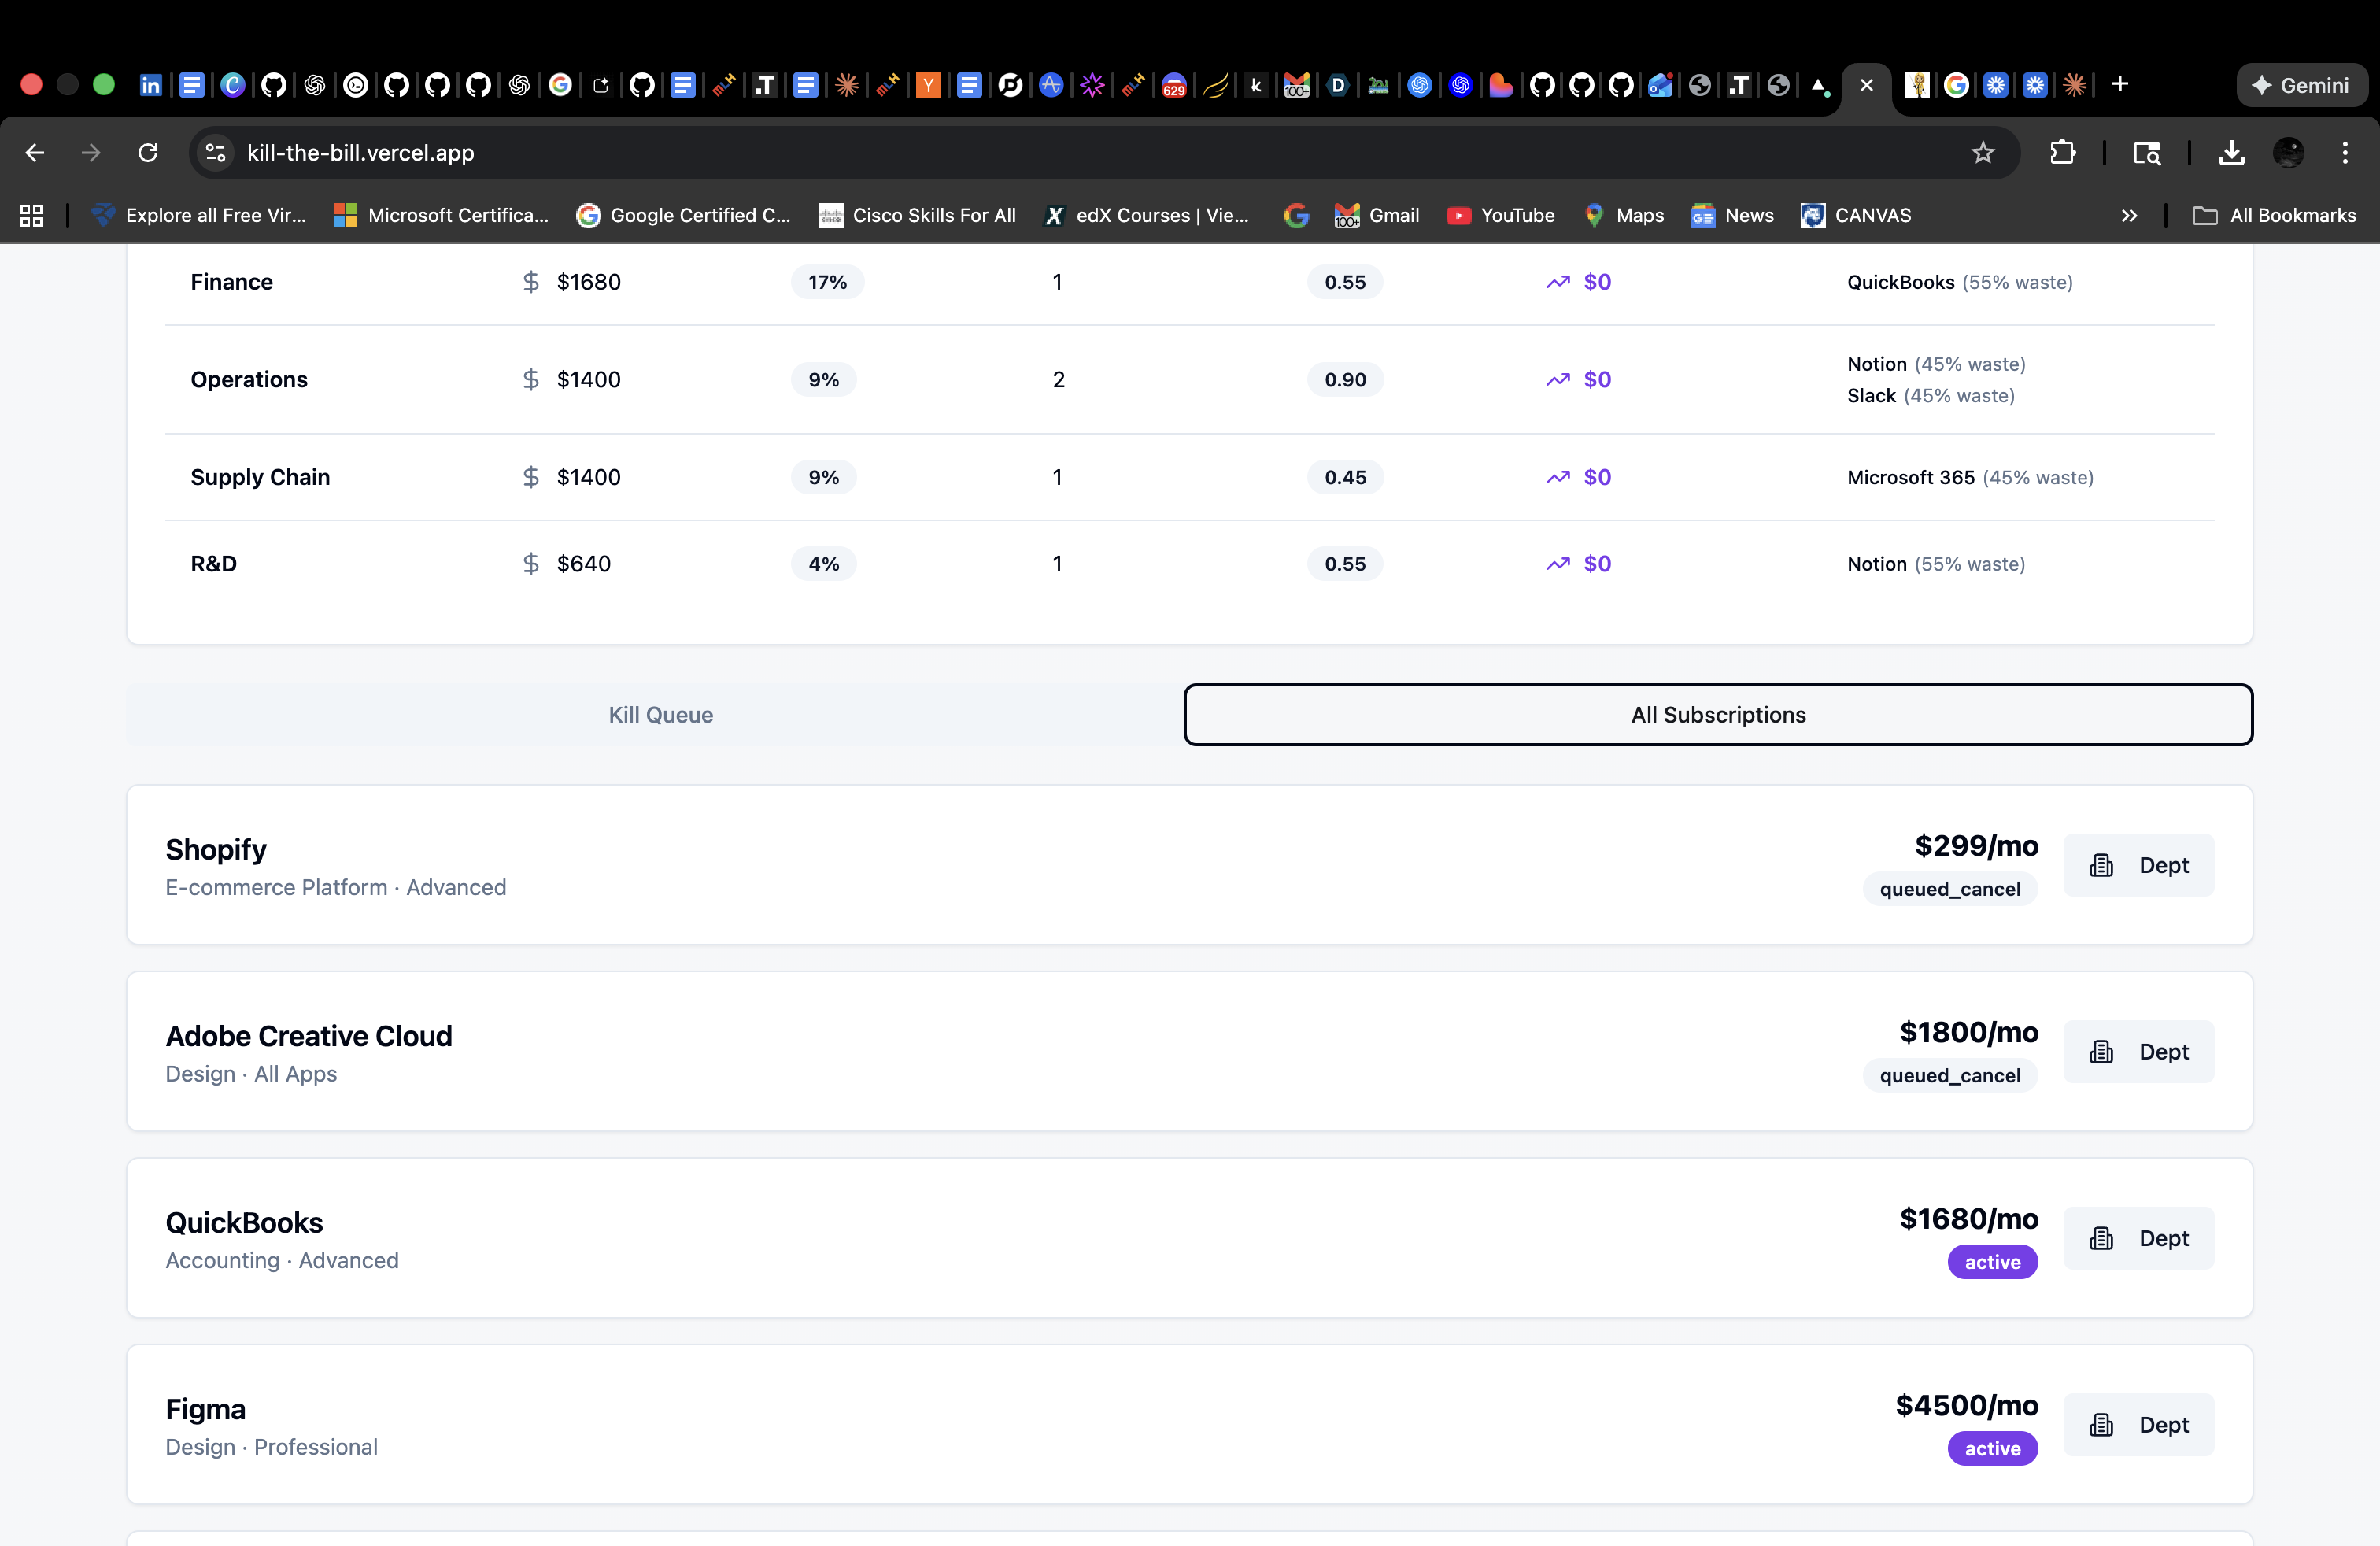Expand the hidden bookmarks chevron
This screenshot has height=1546, width=2380.
click(x=2129, y=216)
